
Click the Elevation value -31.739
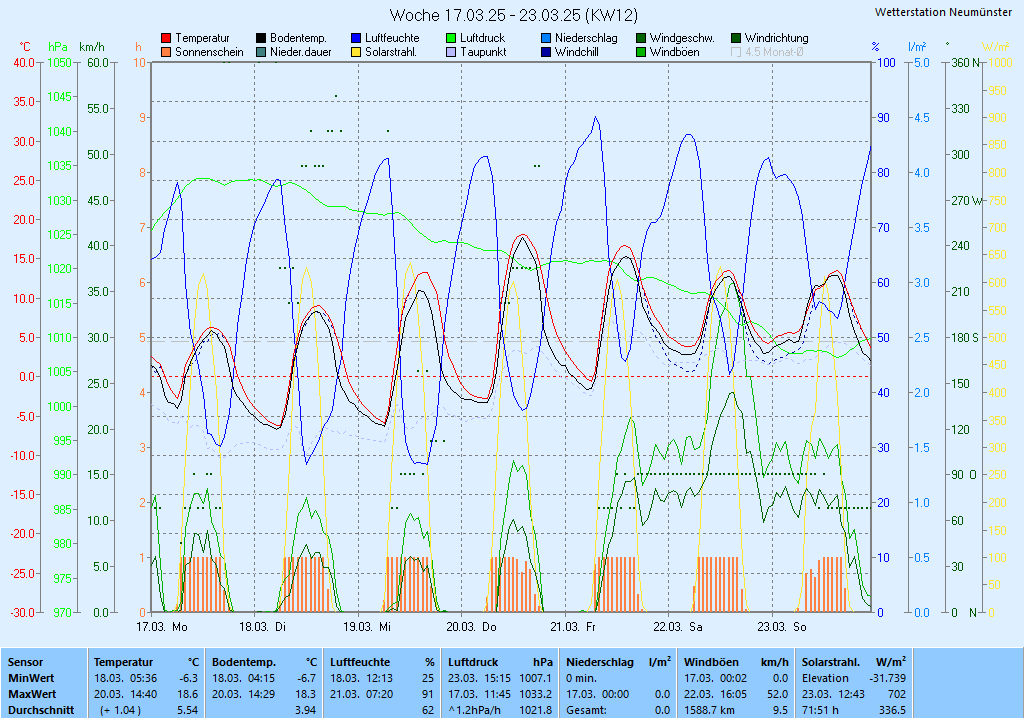tap(888, 678)
